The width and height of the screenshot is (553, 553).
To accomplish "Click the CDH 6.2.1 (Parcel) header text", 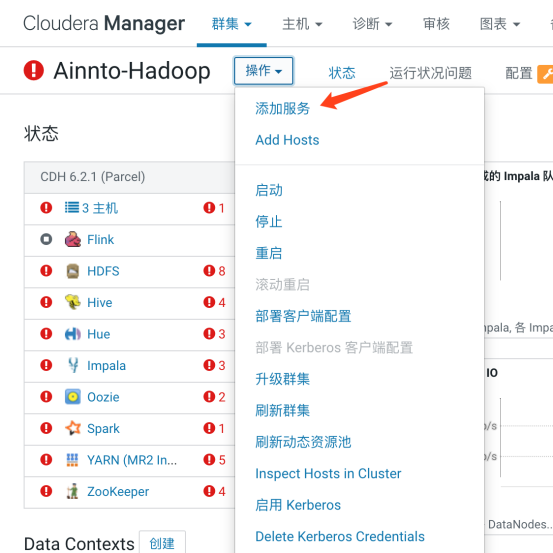I will coord(93,177).
